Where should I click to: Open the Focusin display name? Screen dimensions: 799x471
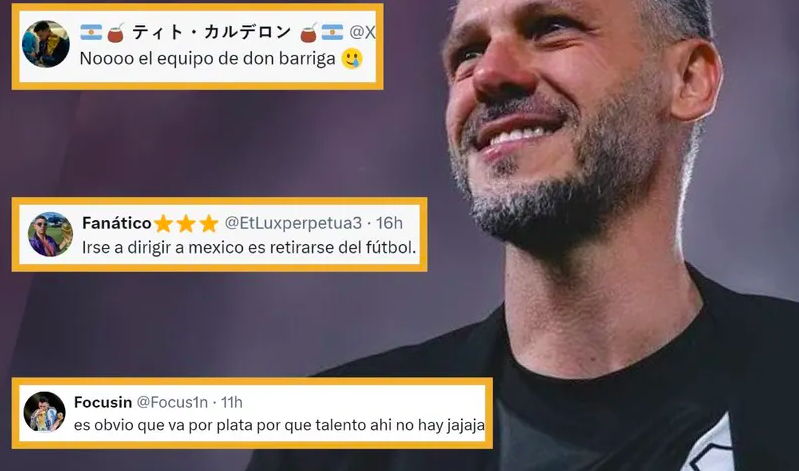click(103, 402)
